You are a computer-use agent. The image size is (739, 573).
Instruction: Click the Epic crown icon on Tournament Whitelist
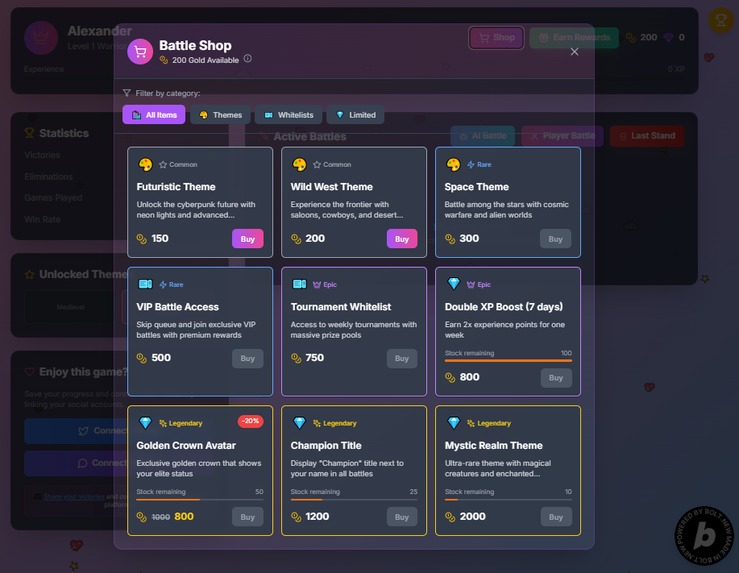pyautogui.click(x=317, y=285)
